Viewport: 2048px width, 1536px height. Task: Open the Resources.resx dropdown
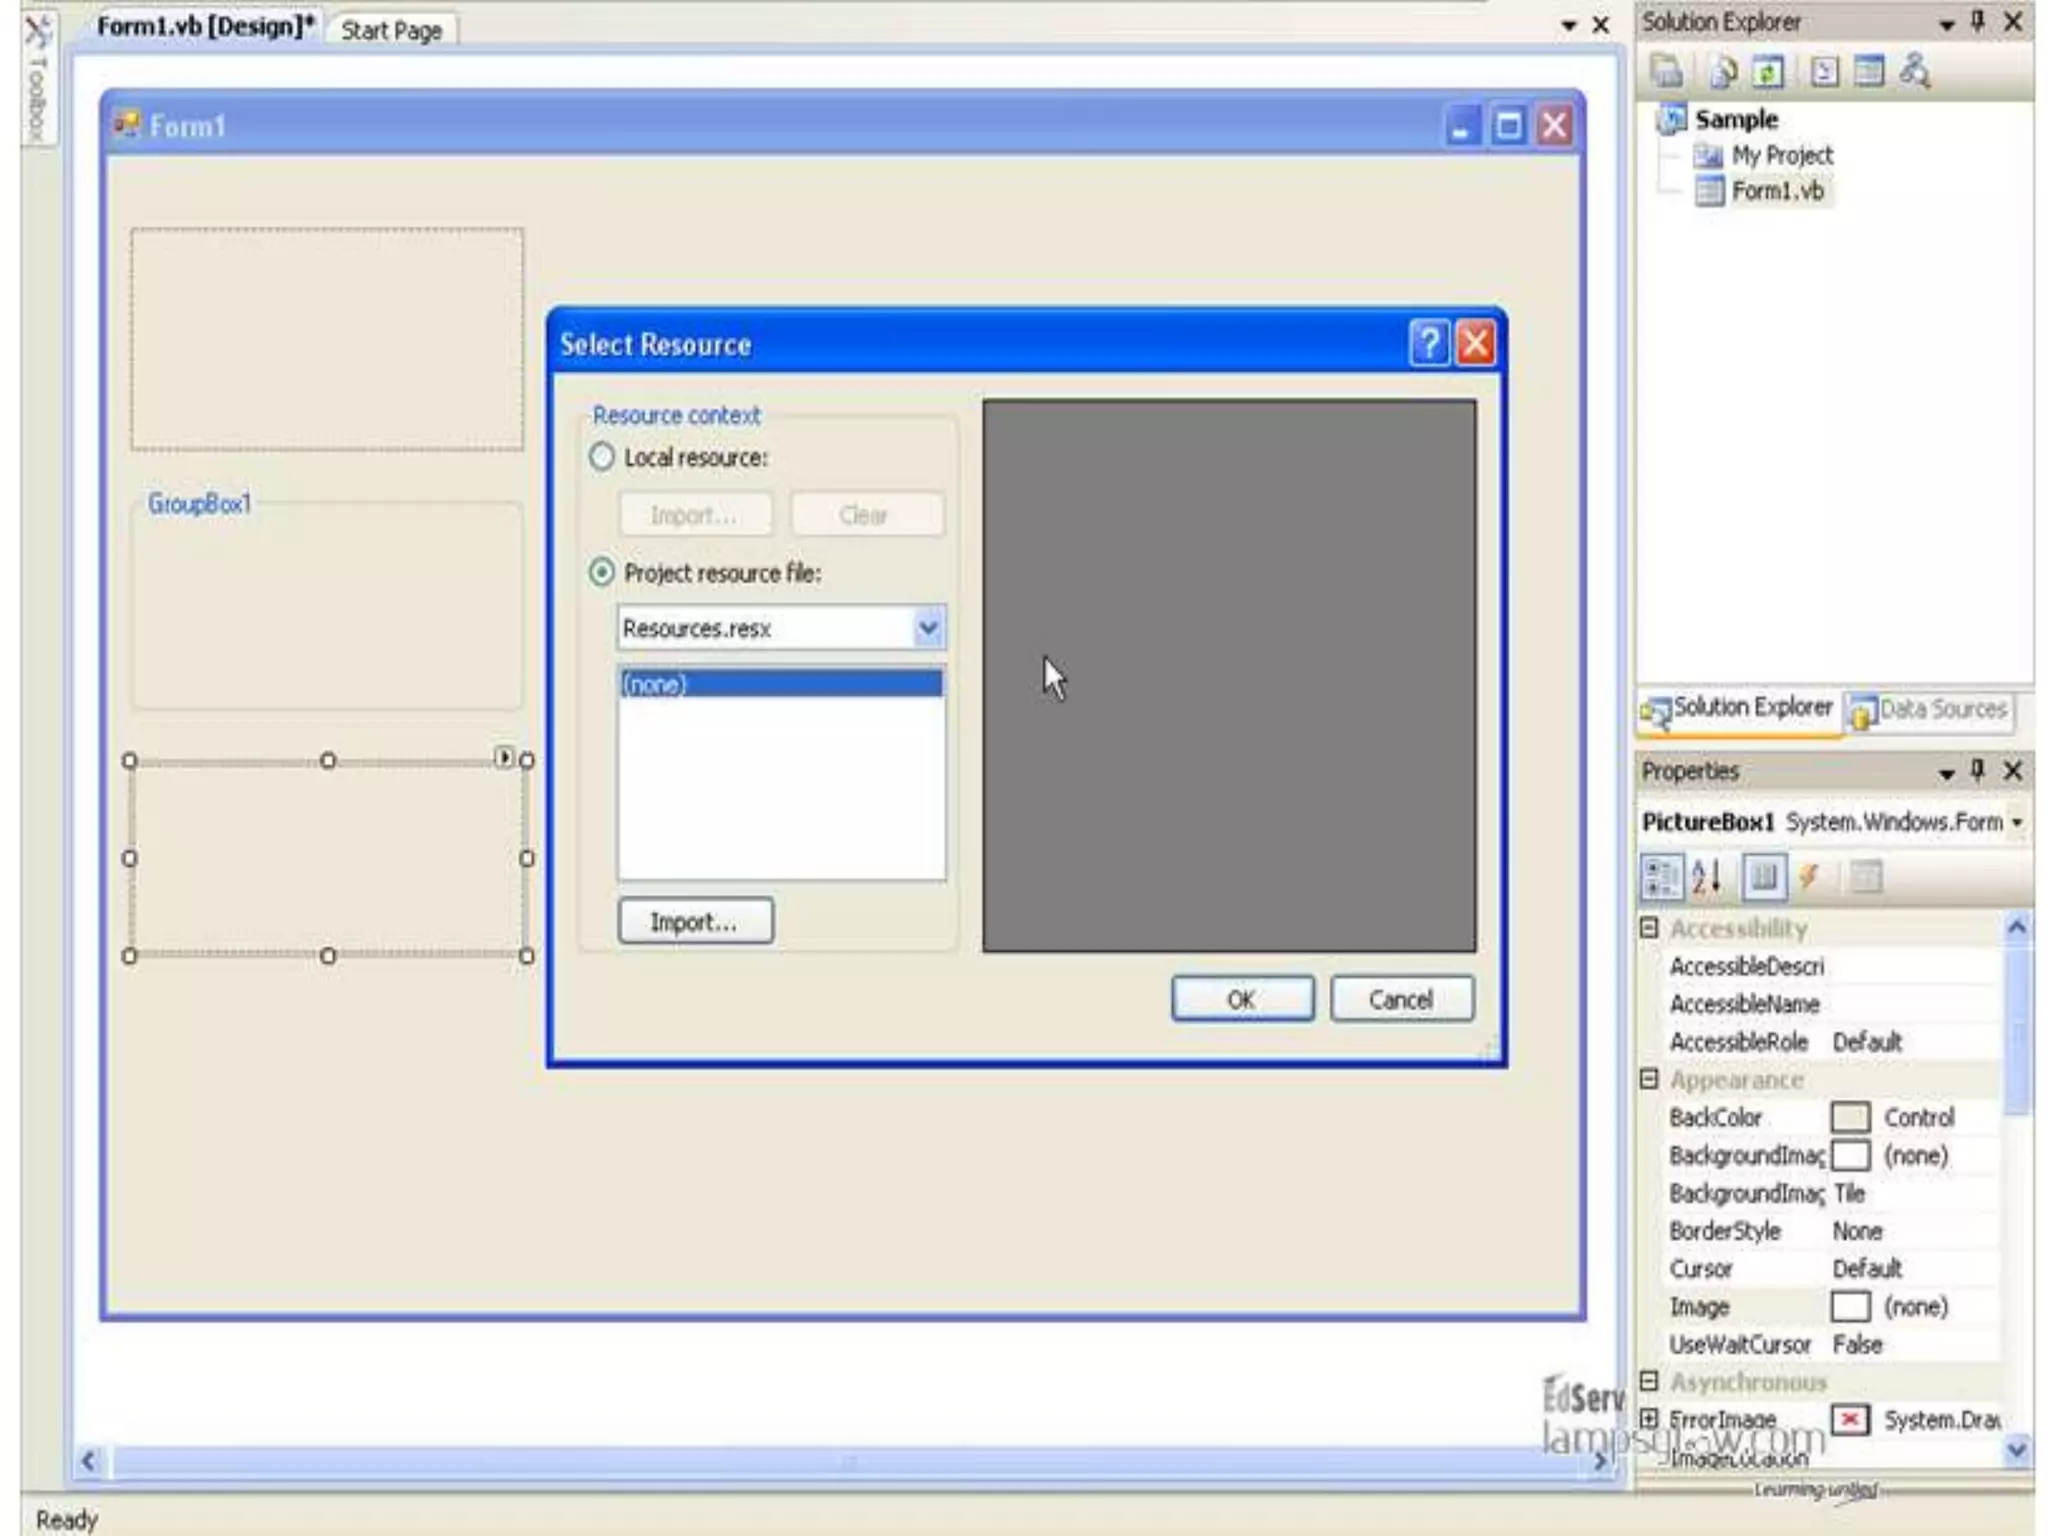click(928, 628)
